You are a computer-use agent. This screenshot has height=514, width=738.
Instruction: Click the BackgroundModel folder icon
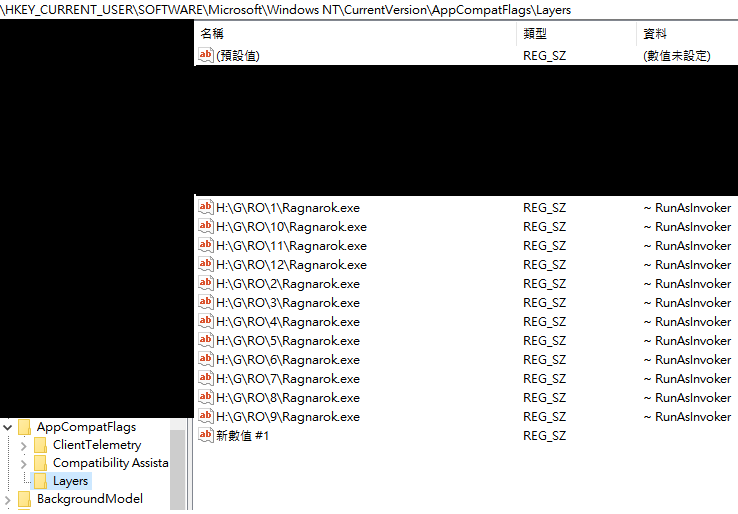[24, 498]
